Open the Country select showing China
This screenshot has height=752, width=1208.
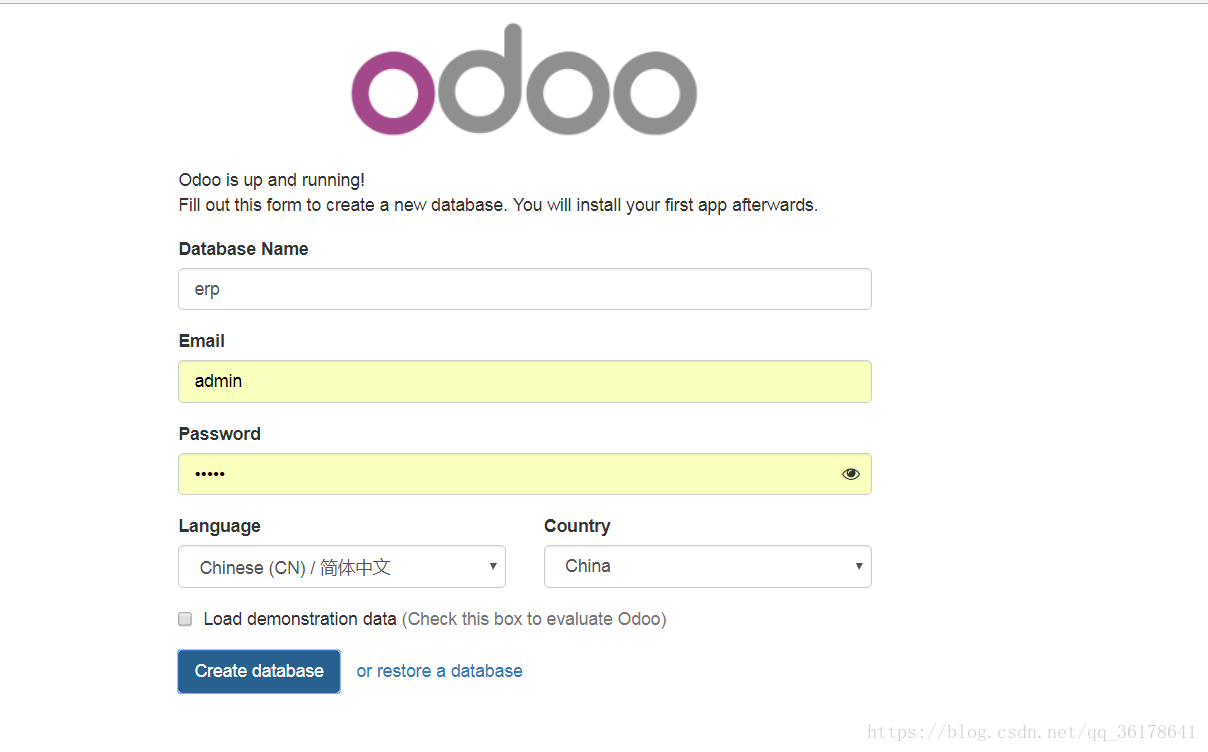pyautogui.click(x=708, y=566)
